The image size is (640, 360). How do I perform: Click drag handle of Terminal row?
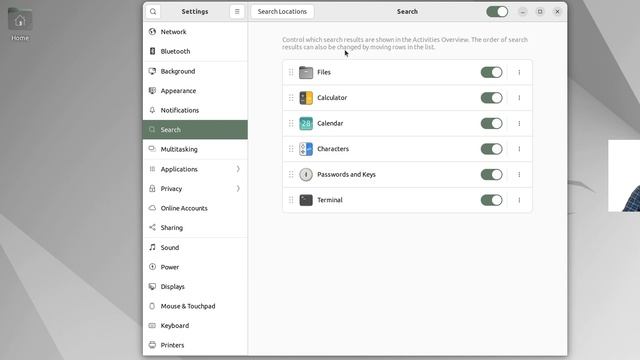click(291, 200)
